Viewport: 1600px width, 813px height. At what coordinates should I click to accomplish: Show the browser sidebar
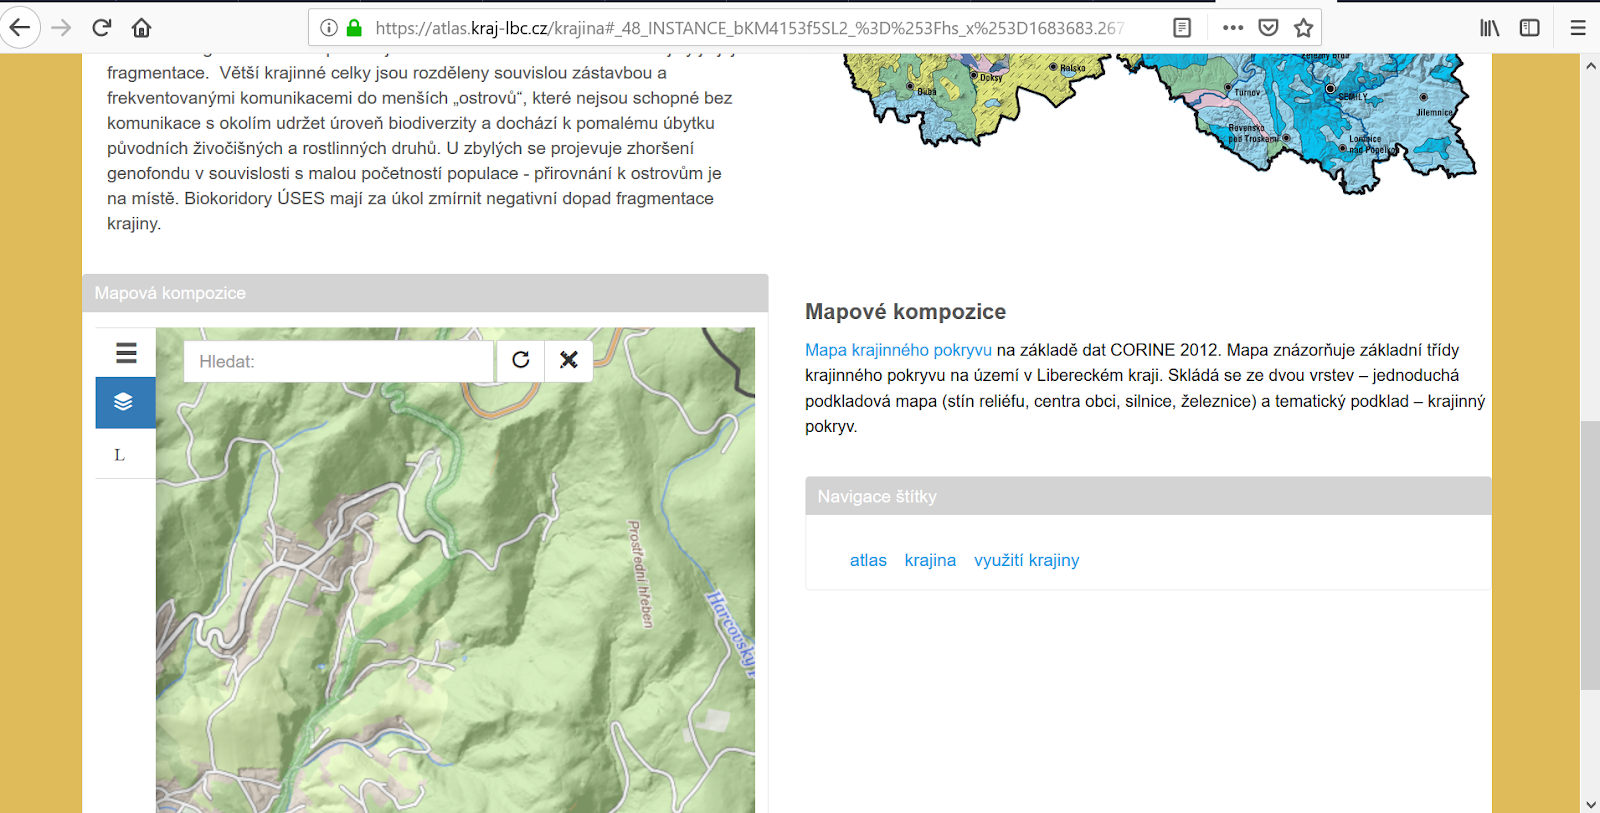pos(1530,28)
